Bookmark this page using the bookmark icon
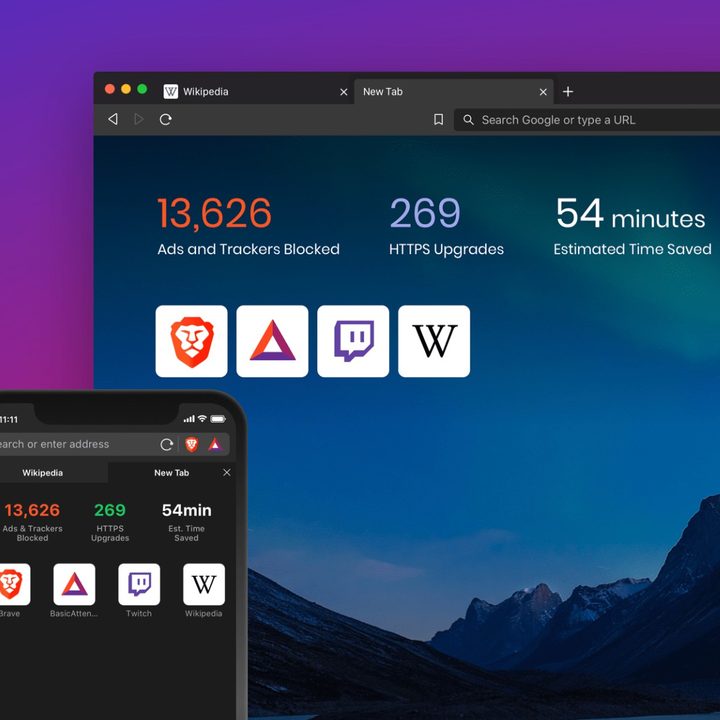The height and width of the screenshot is (720, 720). (439, 119)
